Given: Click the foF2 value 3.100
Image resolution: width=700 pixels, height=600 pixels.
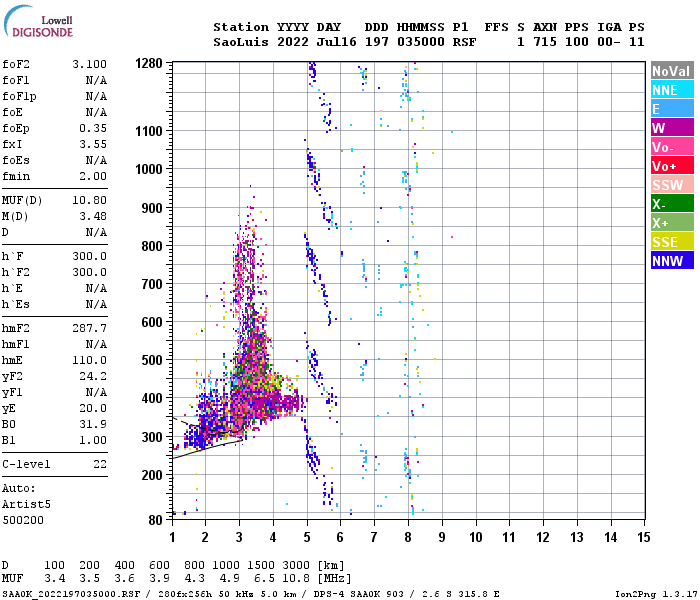Looking at the screenshot, I should pos(90,64).
